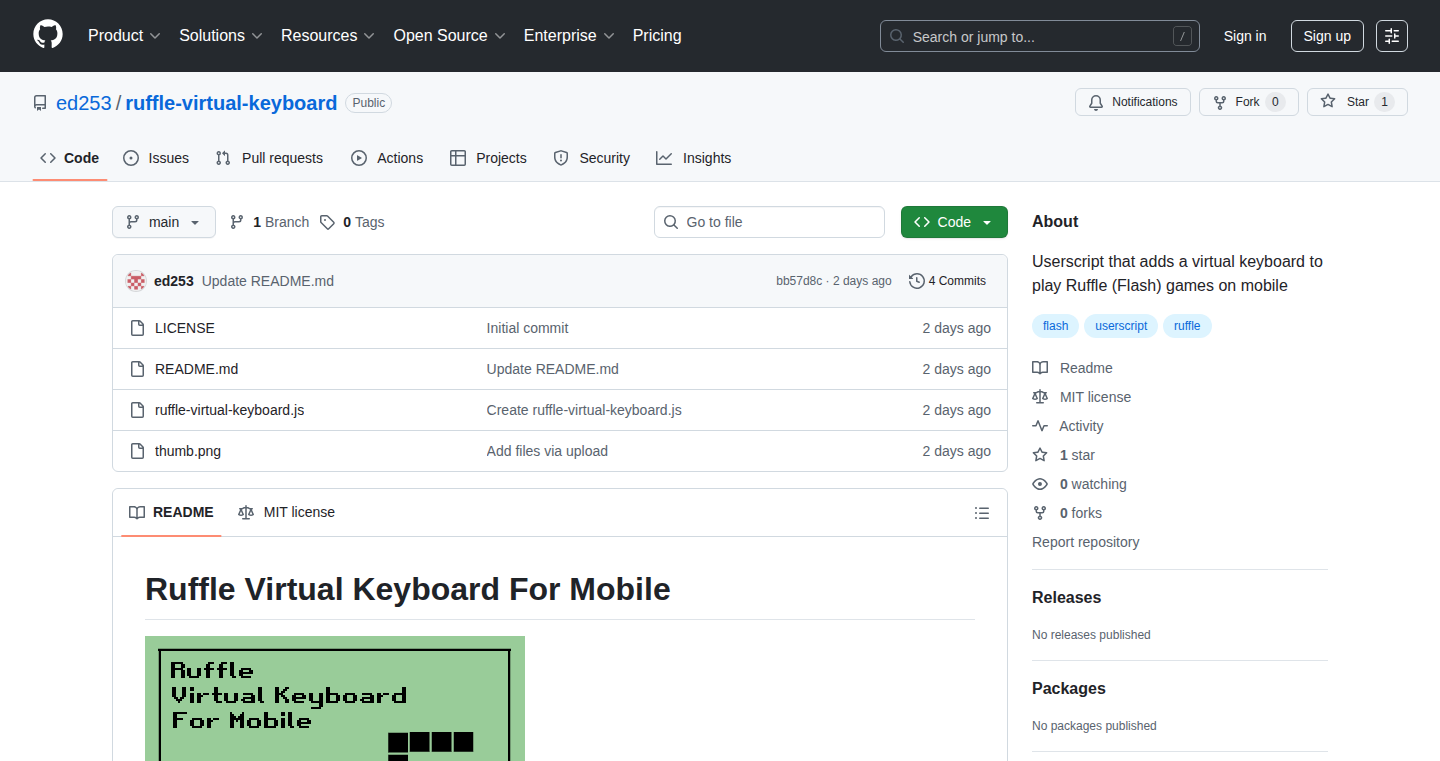Click the 'Add files via upload' commit message

547,451
